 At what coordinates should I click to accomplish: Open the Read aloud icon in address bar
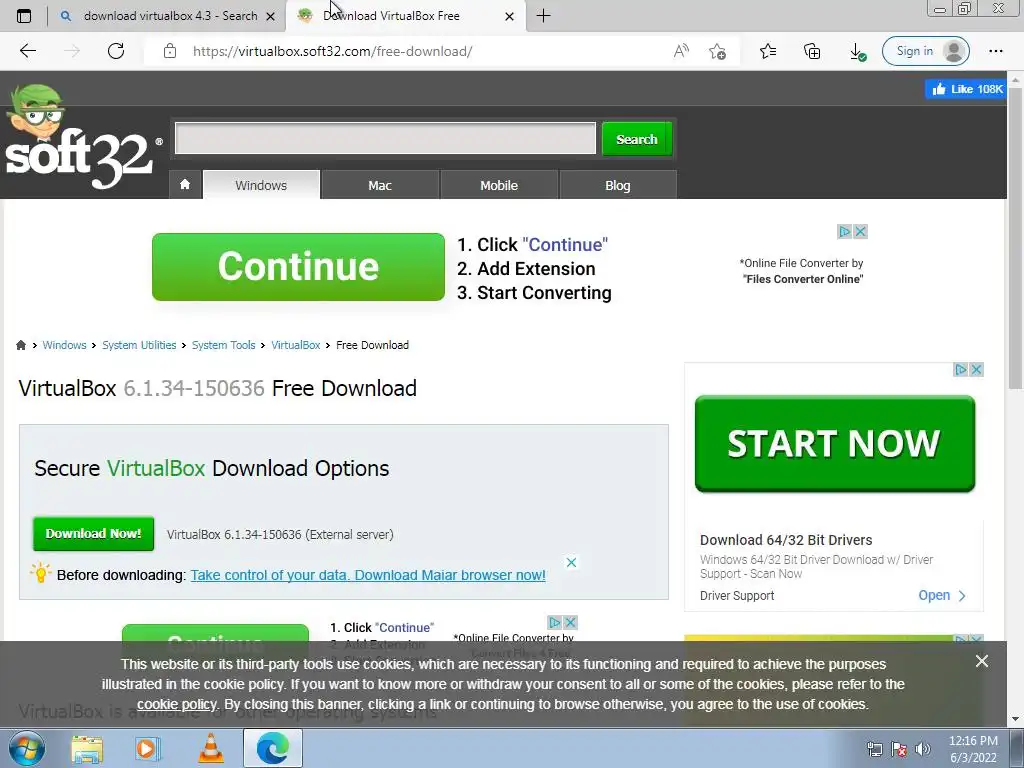(x=681, y=51)
